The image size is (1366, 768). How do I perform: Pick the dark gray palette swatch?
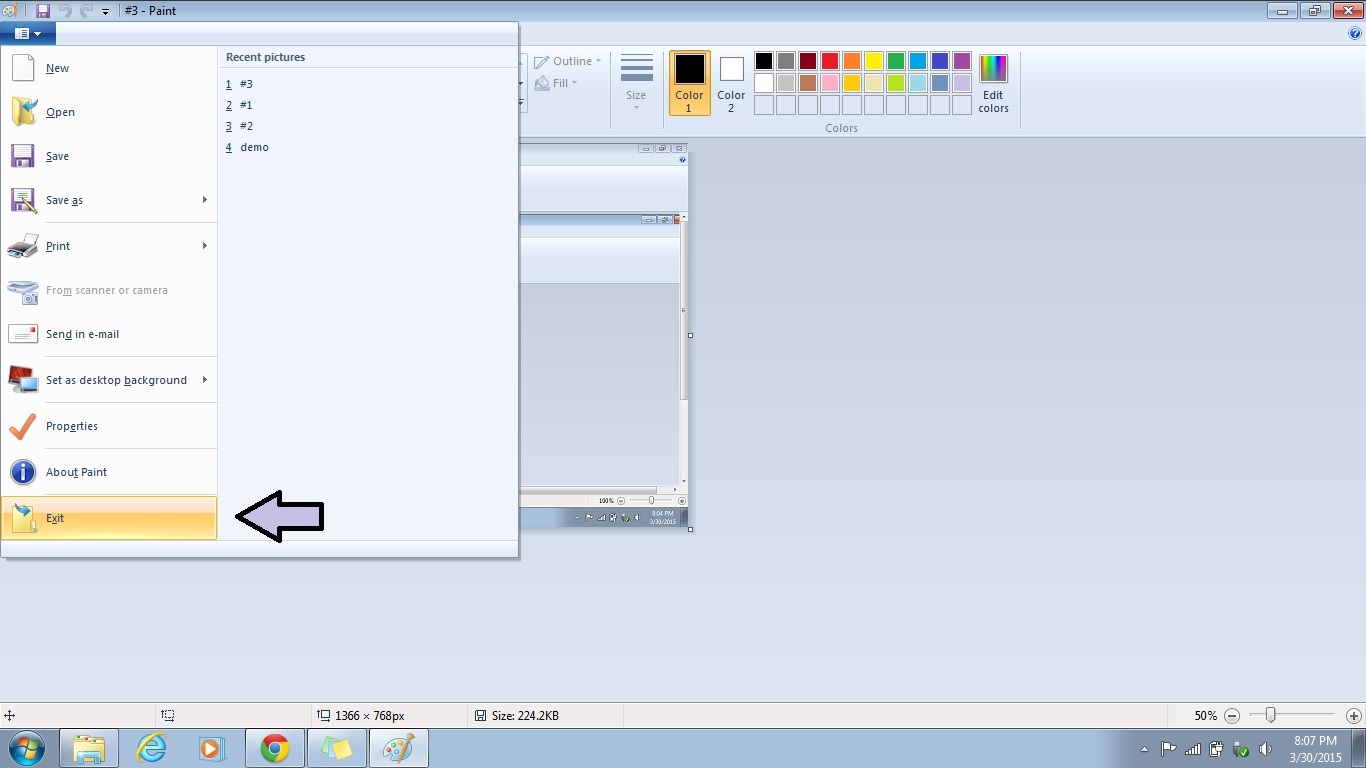tap(786, 61)
